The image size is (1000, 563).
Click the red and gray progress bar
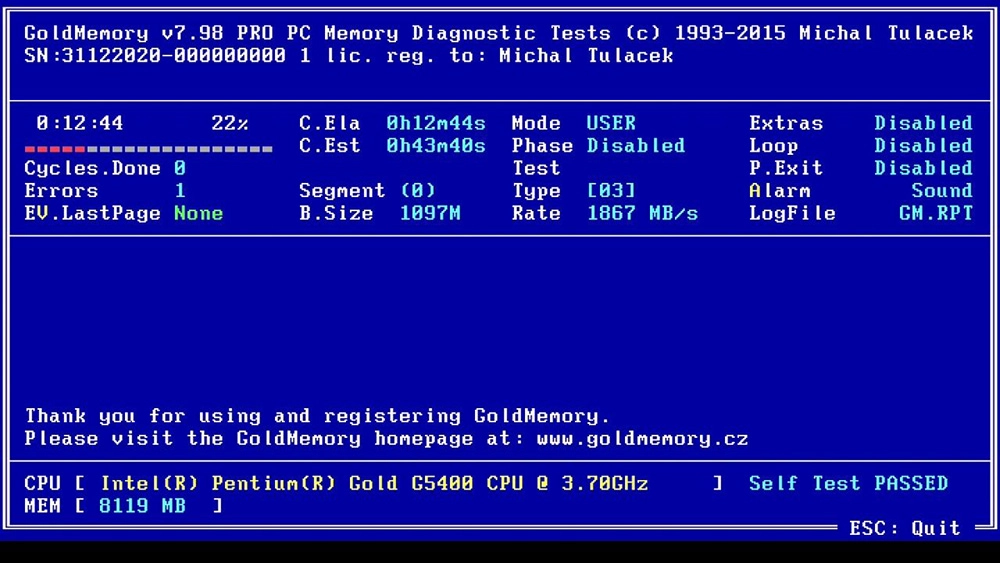pos(148,149)
